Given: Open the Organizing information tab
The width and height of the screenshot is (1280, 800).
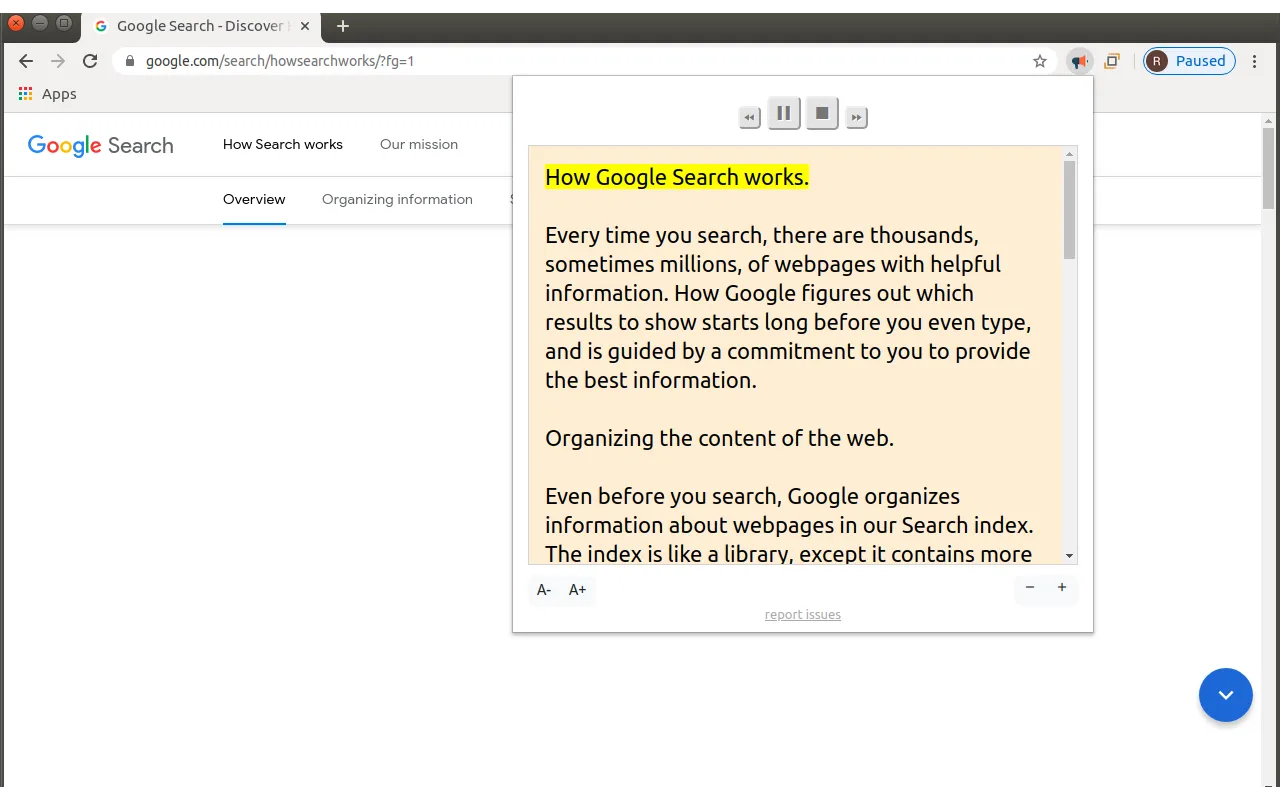Looking at the screenshot, I should pos(397,199).
